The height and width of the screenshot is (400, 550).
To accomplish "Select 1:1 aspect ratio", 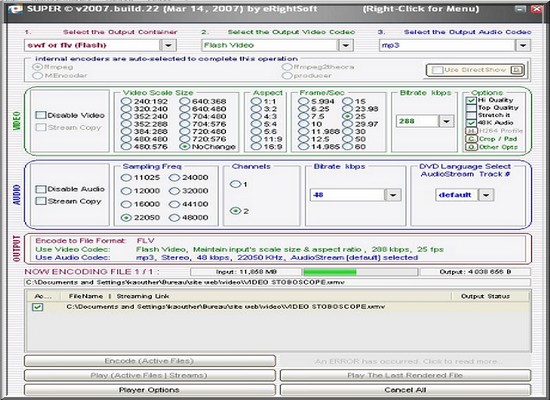I will [x=256, y=101].
